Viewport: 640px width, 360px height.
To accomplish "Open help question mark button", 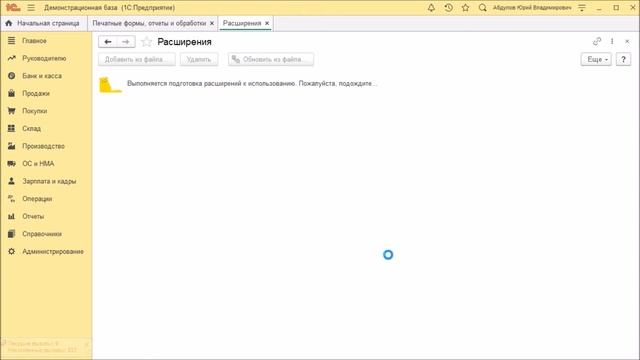I will point(623,59).
